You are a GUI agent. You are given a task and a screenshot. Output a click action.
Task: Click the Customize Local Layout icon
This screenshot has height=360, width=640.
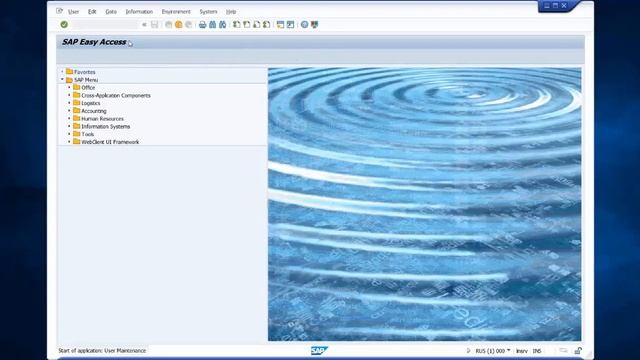coord(314,24)
